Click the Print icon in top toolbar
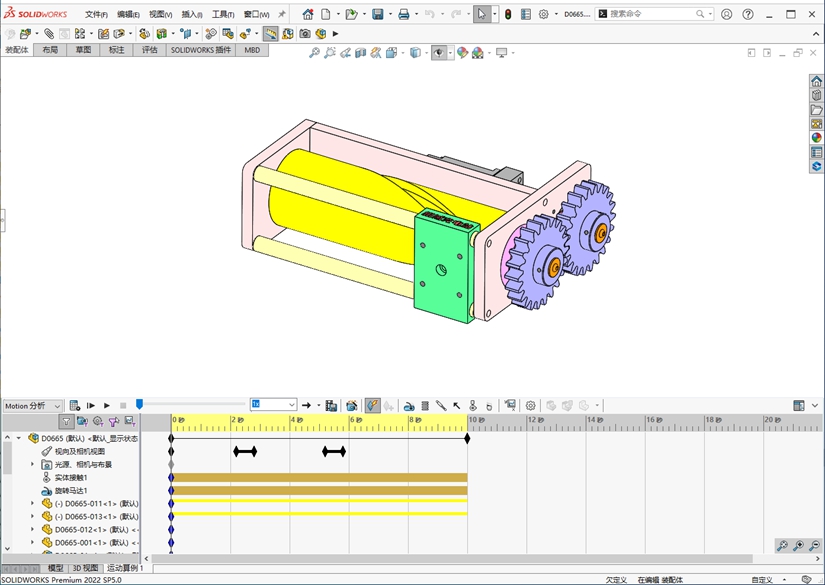The width and height of the screenshot is (825, 585). click(403, 15)
